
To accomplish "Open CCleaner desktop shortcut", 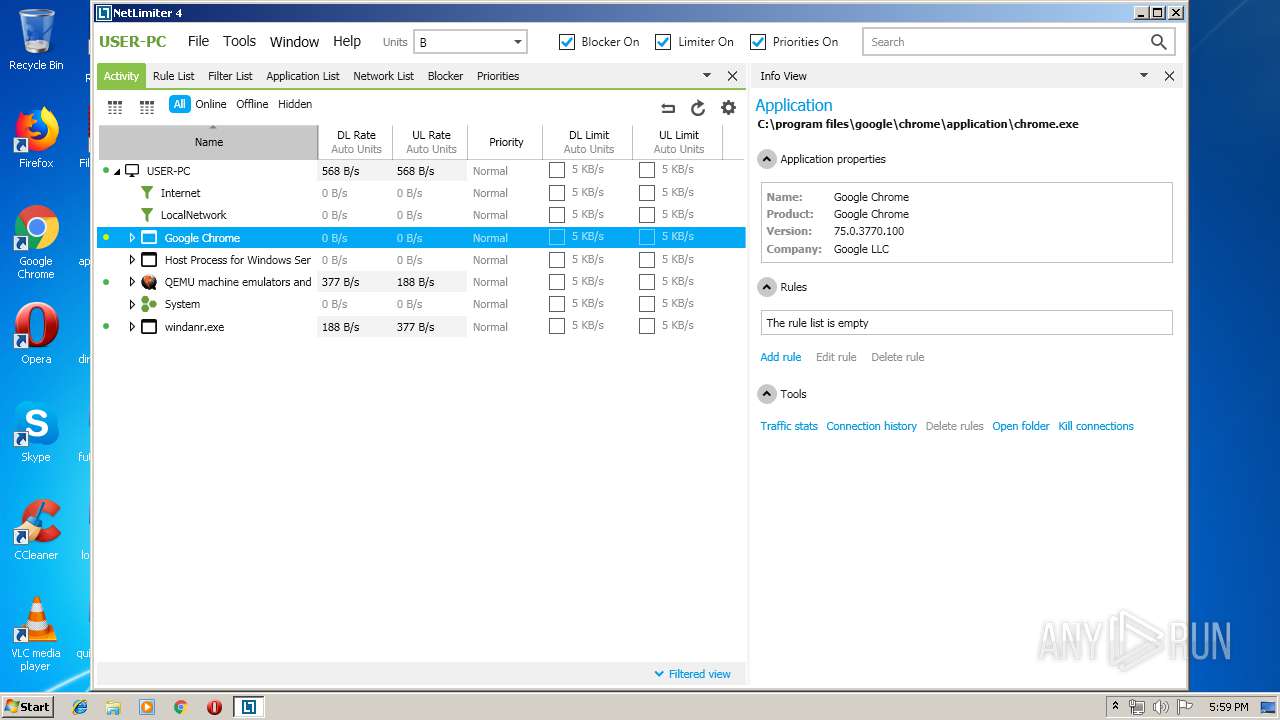I will 36,530.
